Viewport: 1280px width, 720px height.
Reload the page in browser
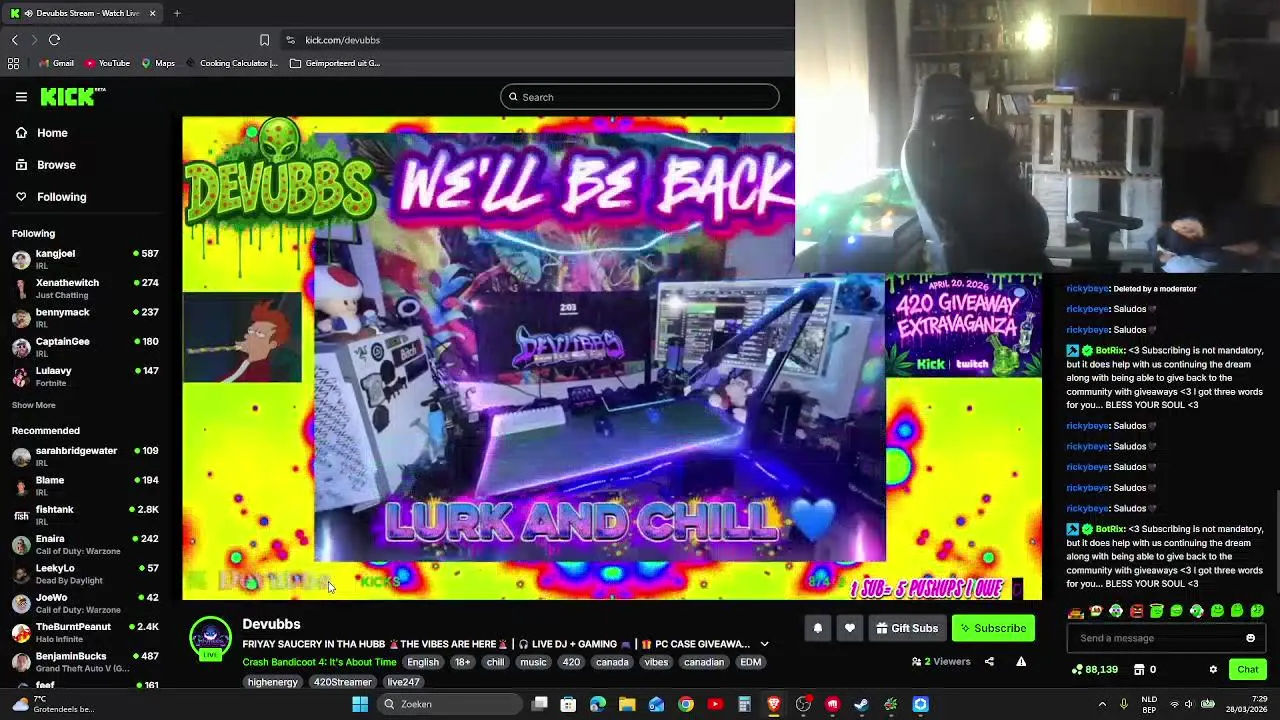click(x=54, y=40)
